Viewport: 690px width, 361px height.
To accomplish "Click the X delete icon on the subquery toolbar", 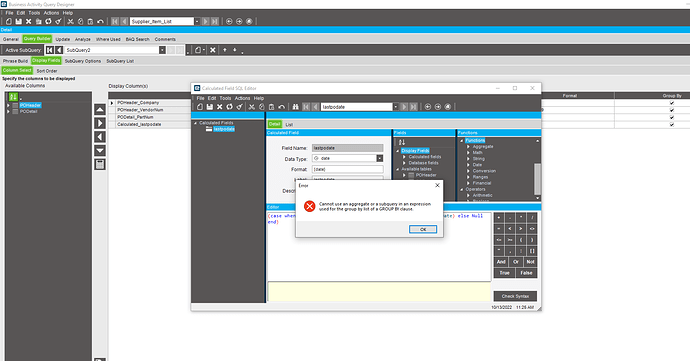I will click(213, 50).
